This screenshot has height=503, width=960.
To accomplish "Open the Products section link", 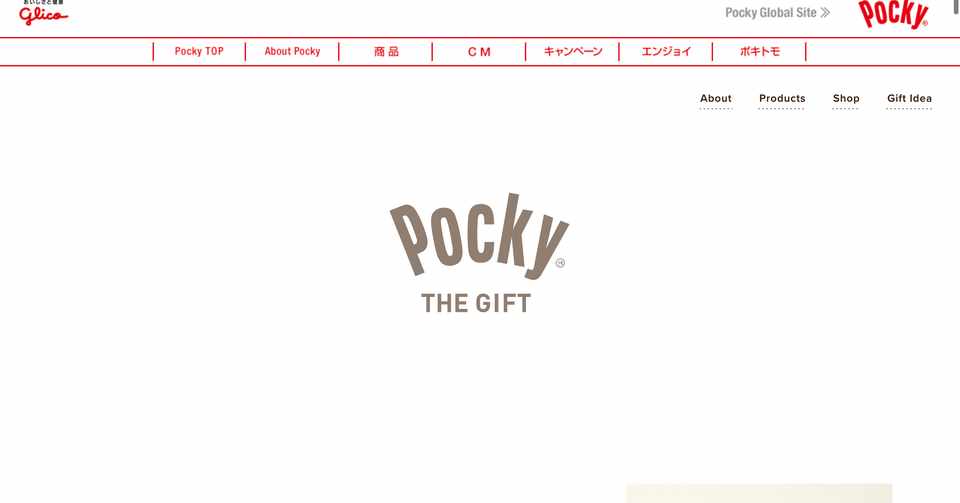I will tap(782, 99).
